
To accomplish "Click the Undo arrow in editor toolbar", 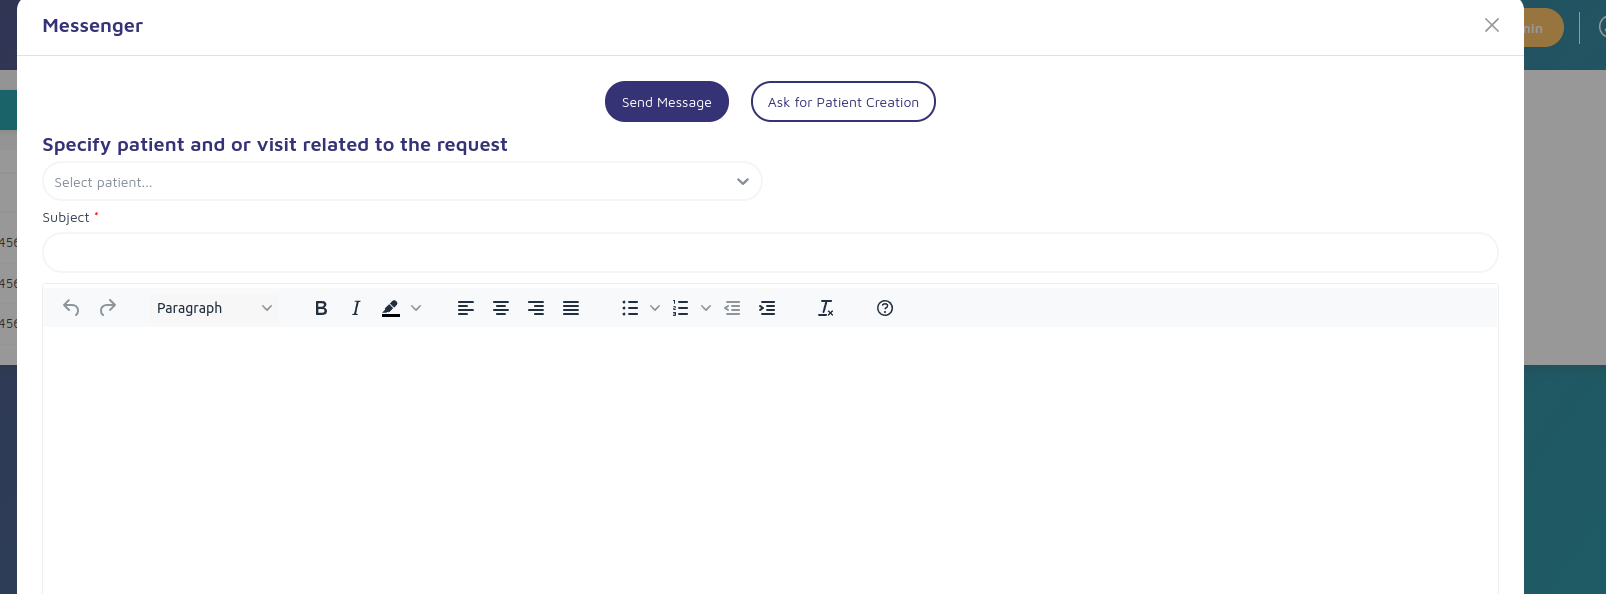I will click(71, 308).
